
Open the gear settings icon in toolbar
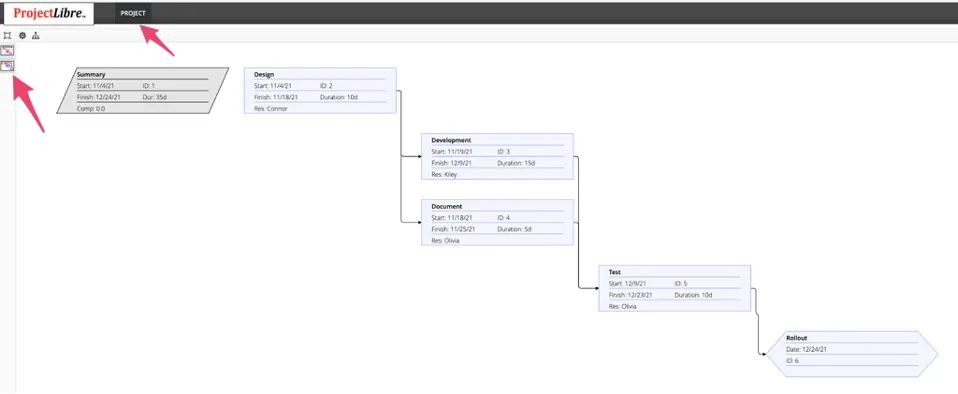[22, 36]
